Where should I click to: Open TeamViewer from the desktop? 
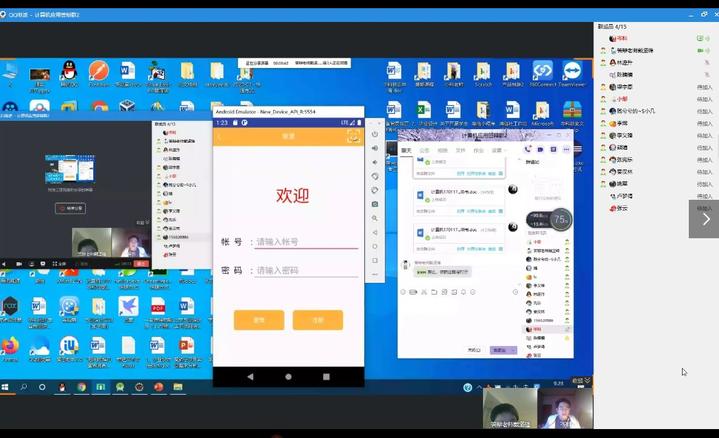pyautogui.click(x=572, y=72)
